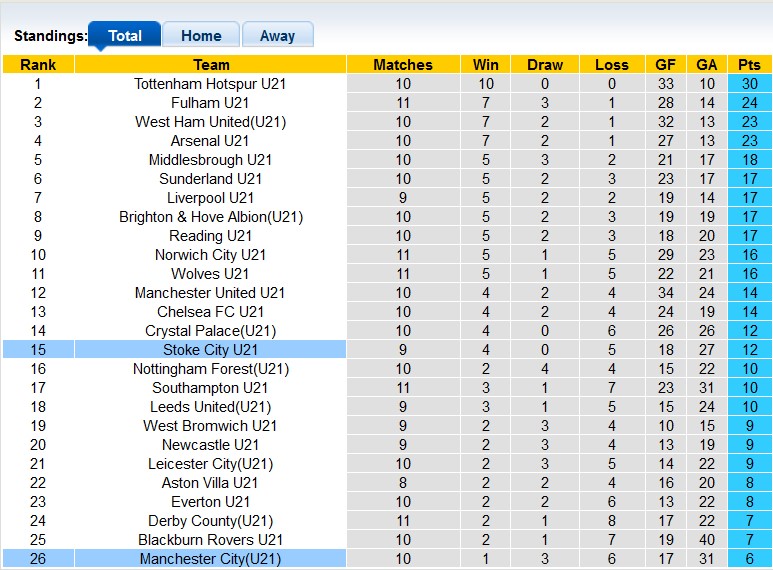
Task: Click Liverpool U21 team name
Action: (x=211, y=198)
